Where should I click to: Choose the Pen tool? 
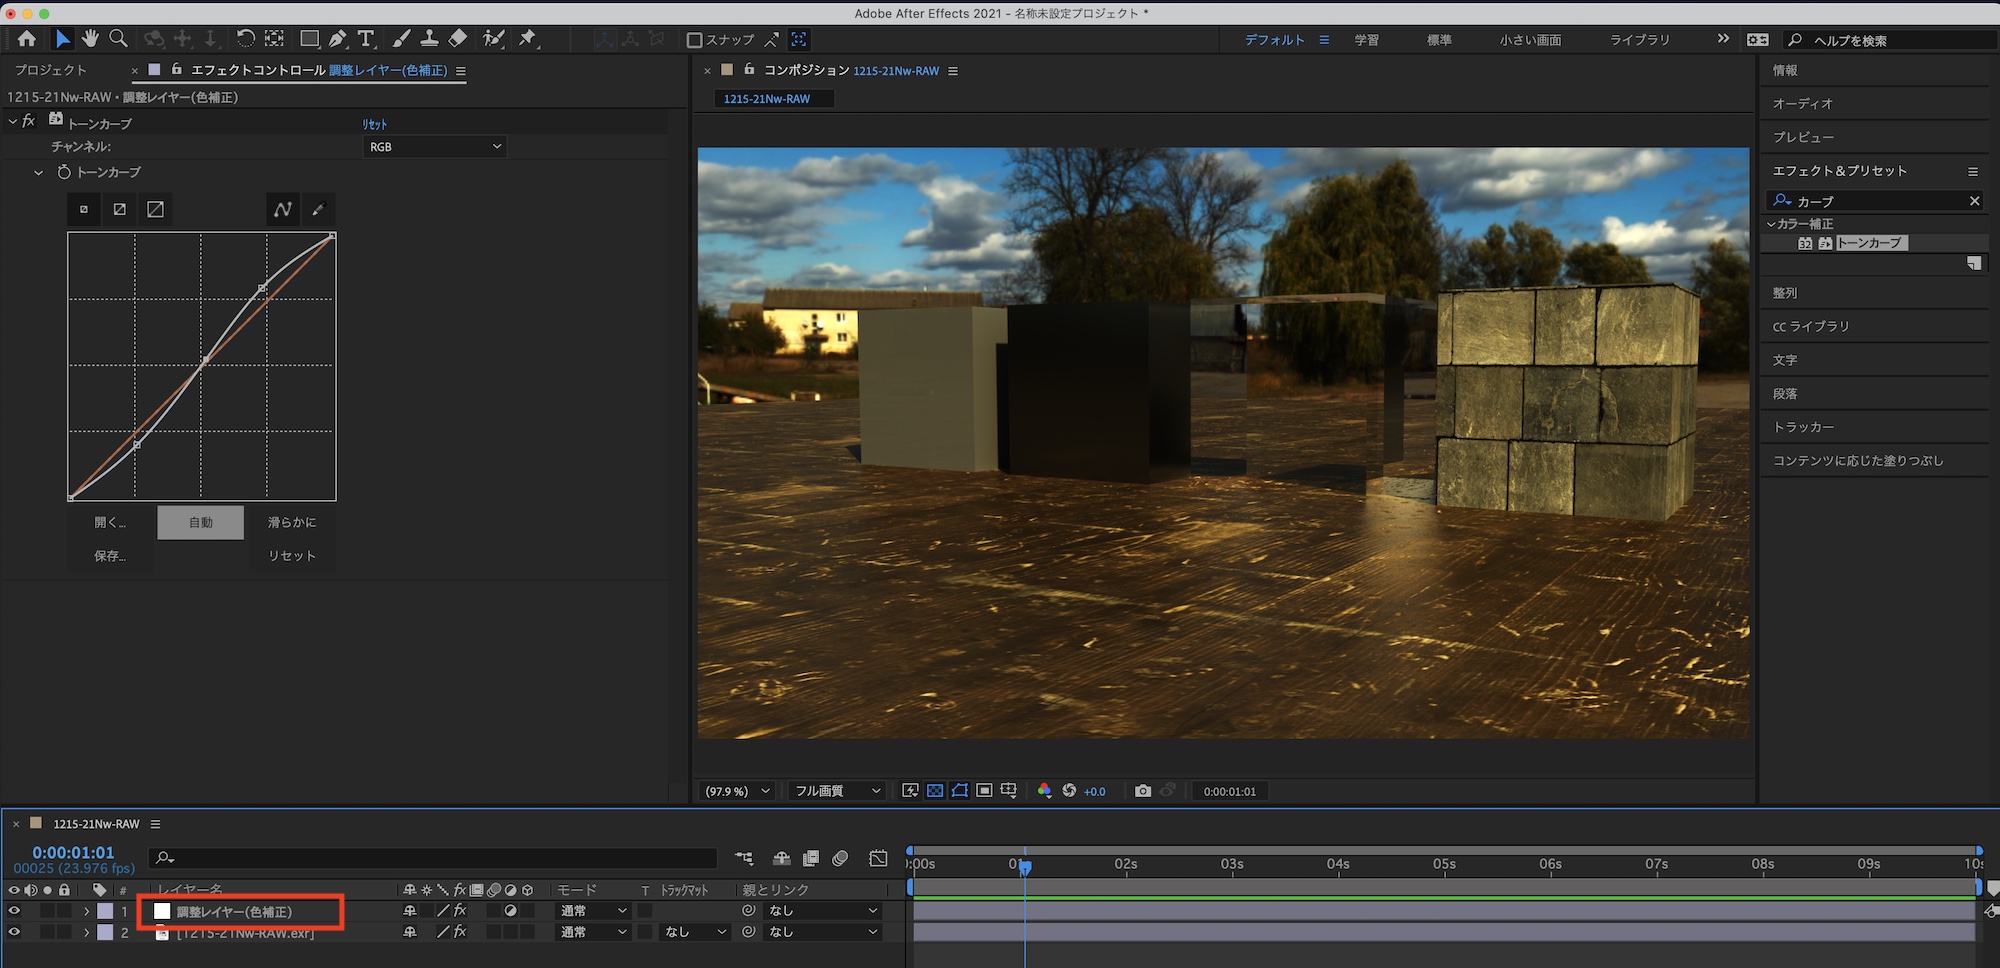[338, 39]
